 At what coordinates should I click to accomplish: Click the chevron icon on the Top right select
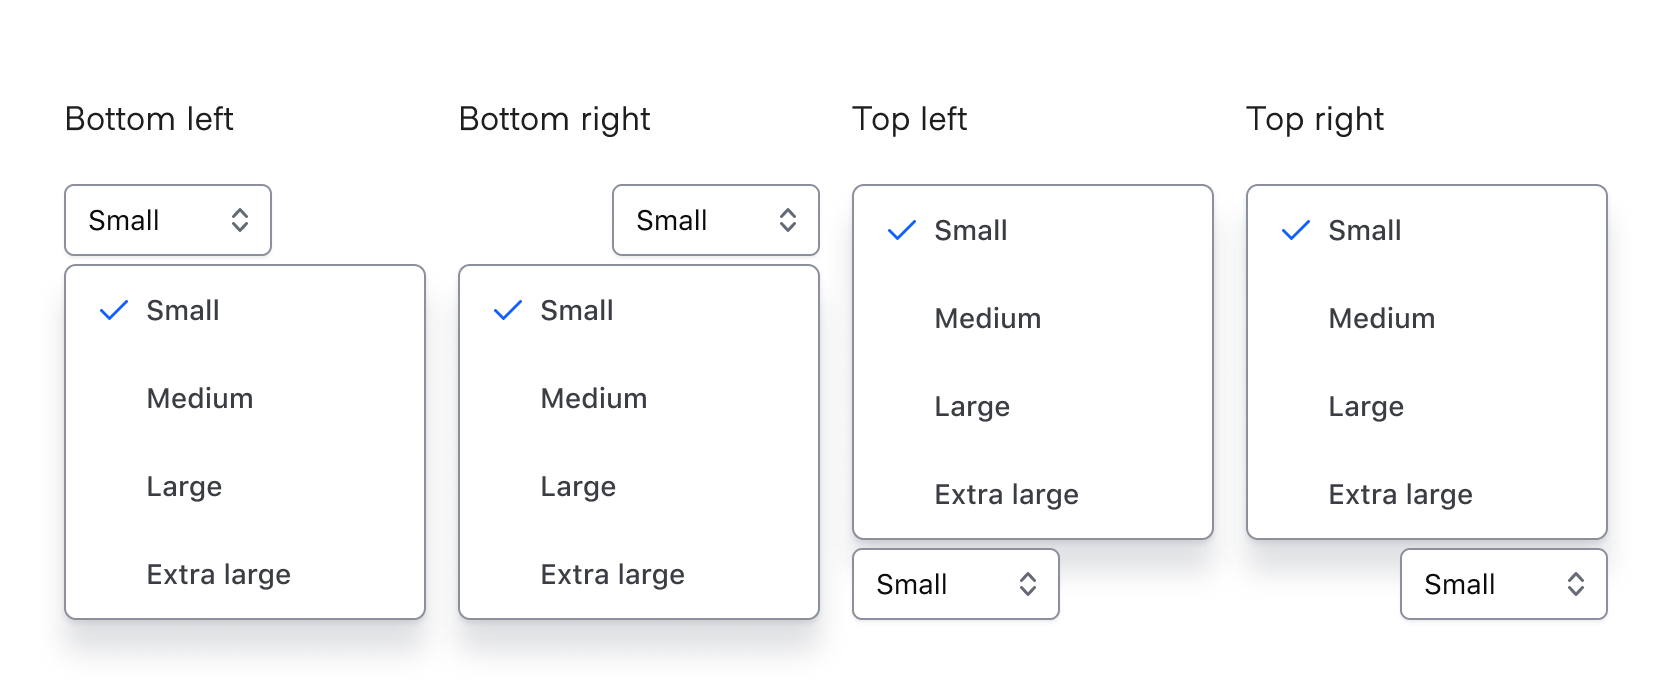click(x=1576, y=585)
